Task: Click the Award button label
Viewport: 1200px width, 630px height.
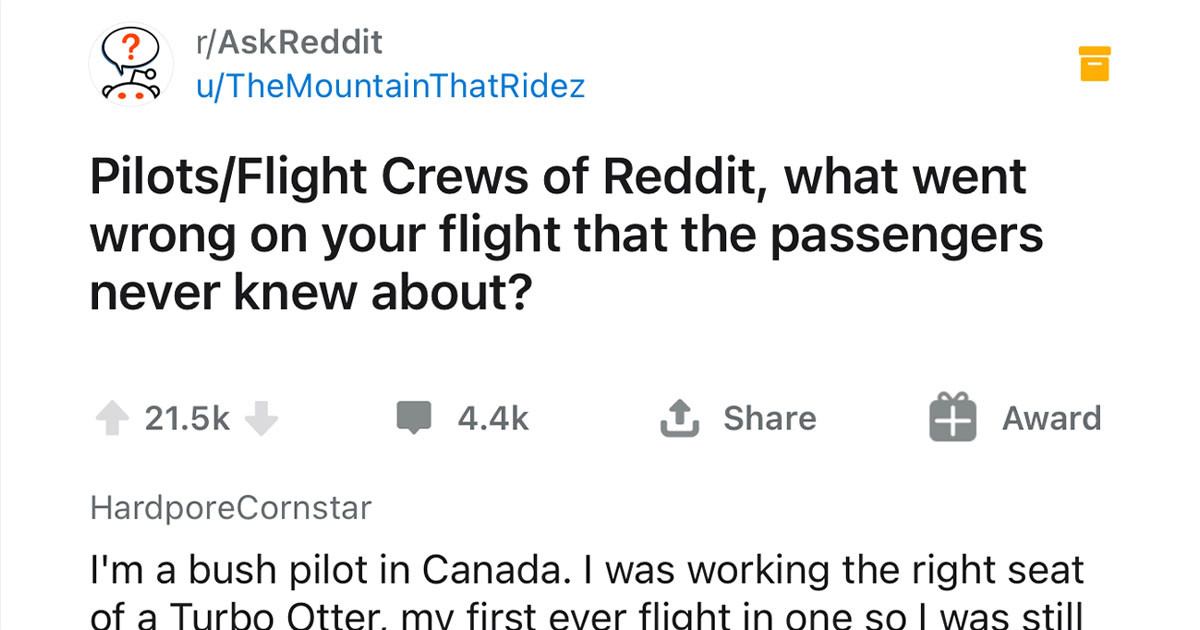Action: [1050, 418]
